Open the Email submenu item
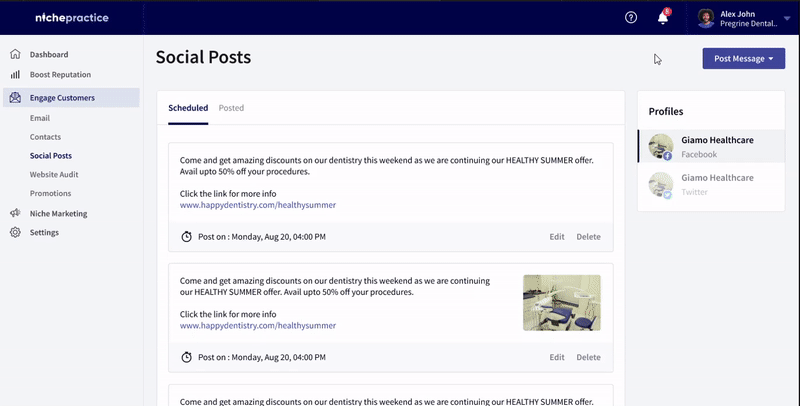 tap(40, 118)
